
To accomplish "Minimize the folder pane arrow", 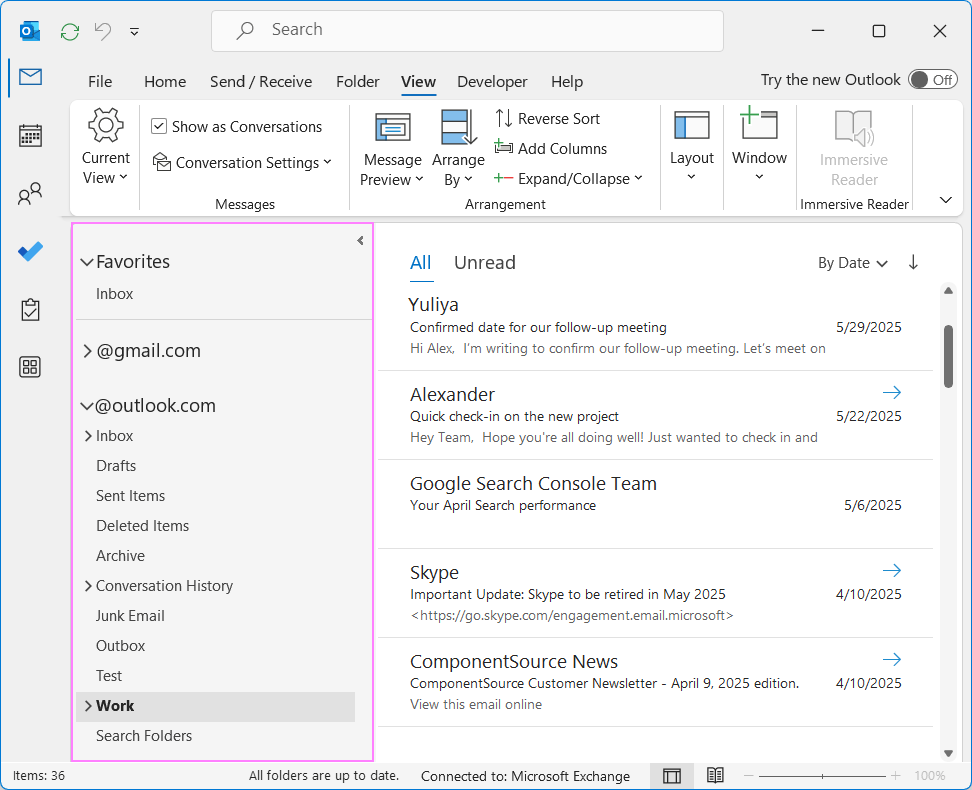I will coord(360,241).
